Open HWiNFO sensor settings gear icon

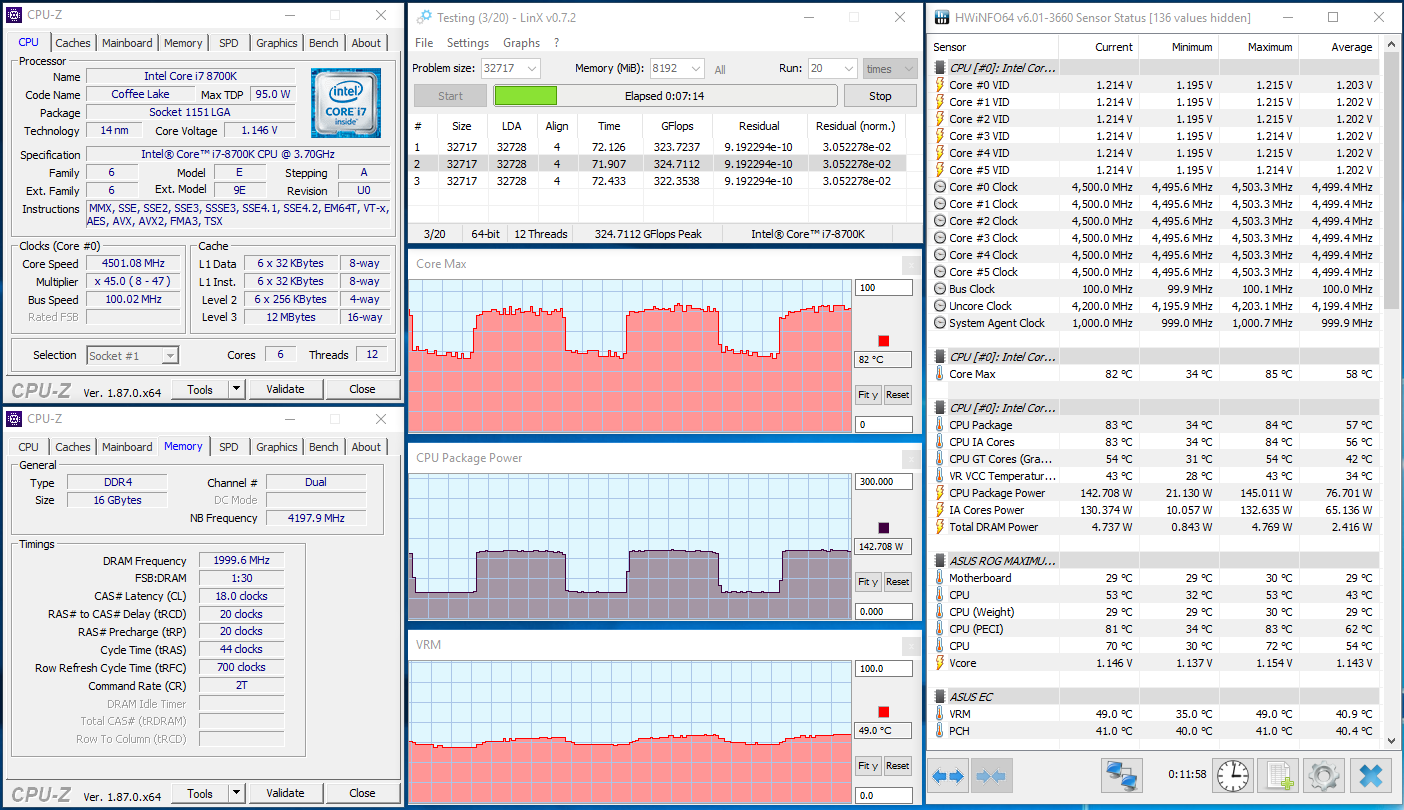(x=1323, y=775)
